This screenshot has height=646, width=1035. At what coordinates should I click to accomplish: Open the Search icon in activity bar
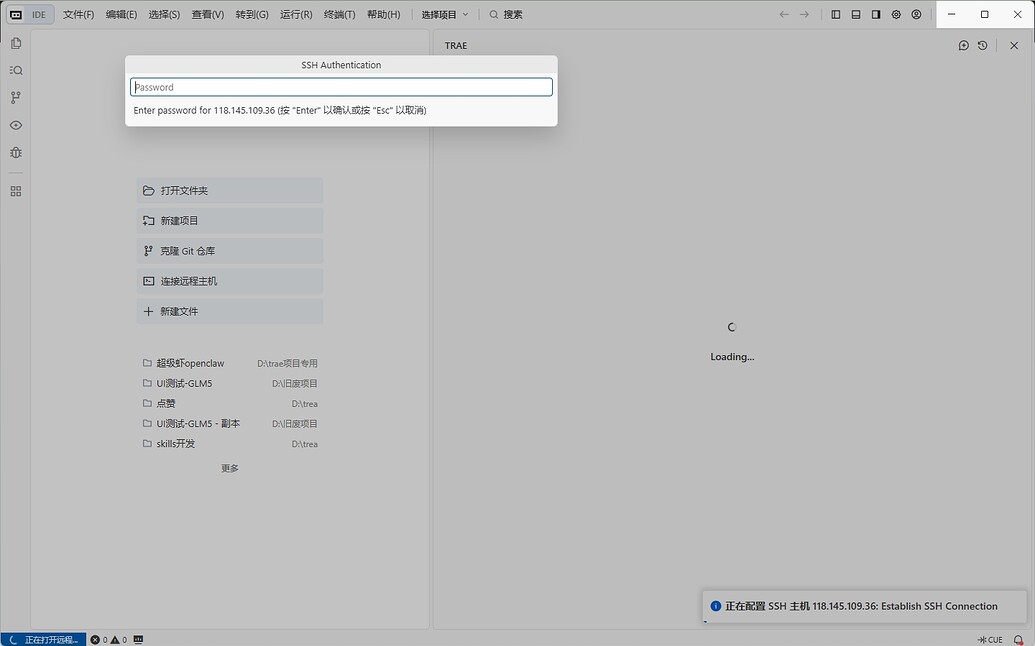point(16,71)
